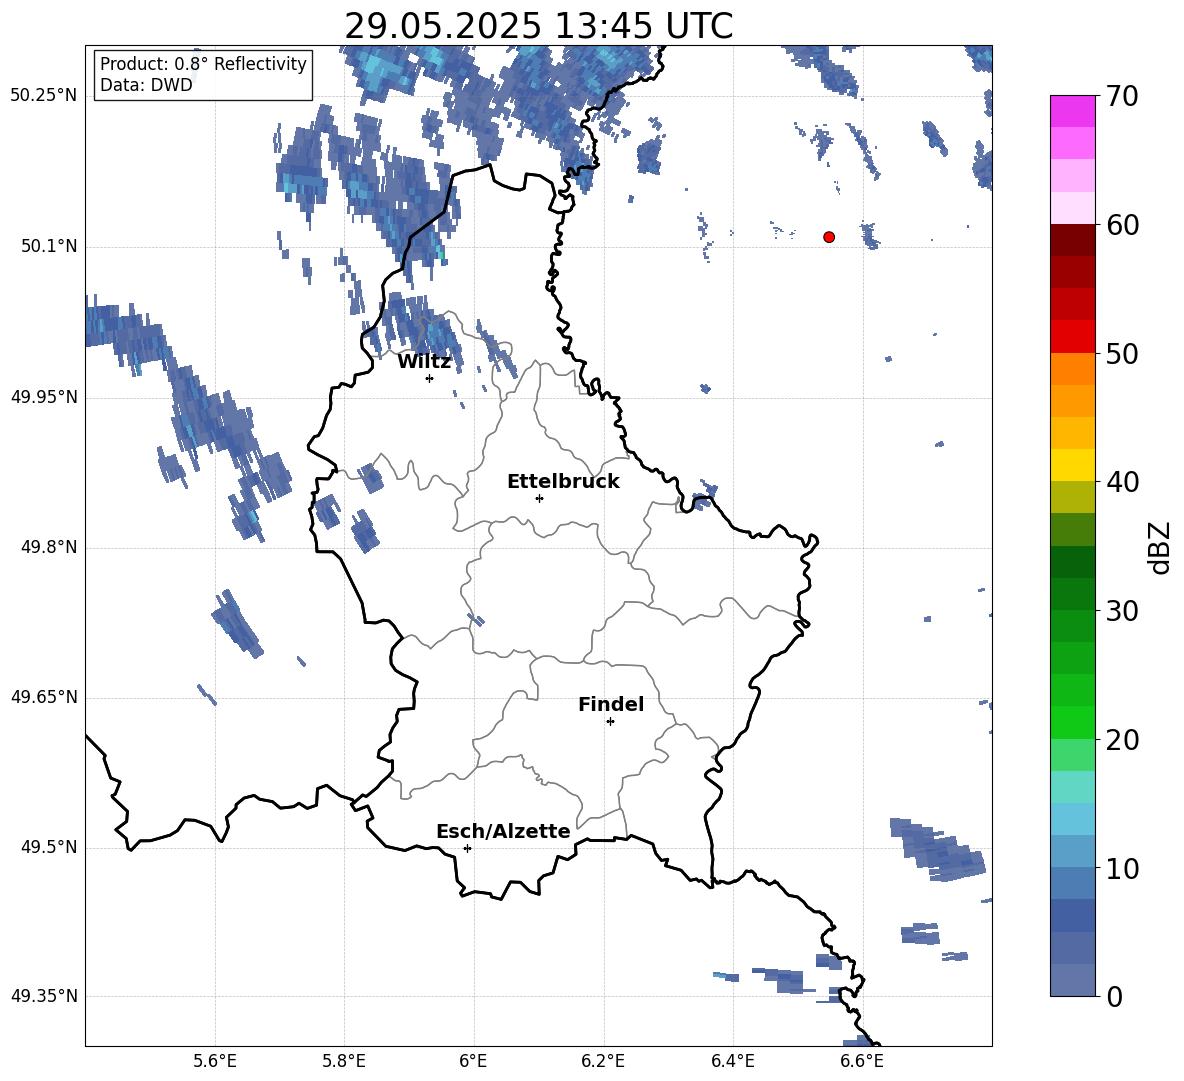Viewport: 1184px width, 1081px height.
Task: Click the colorbar tick value 40
Action: (1122, 482)
